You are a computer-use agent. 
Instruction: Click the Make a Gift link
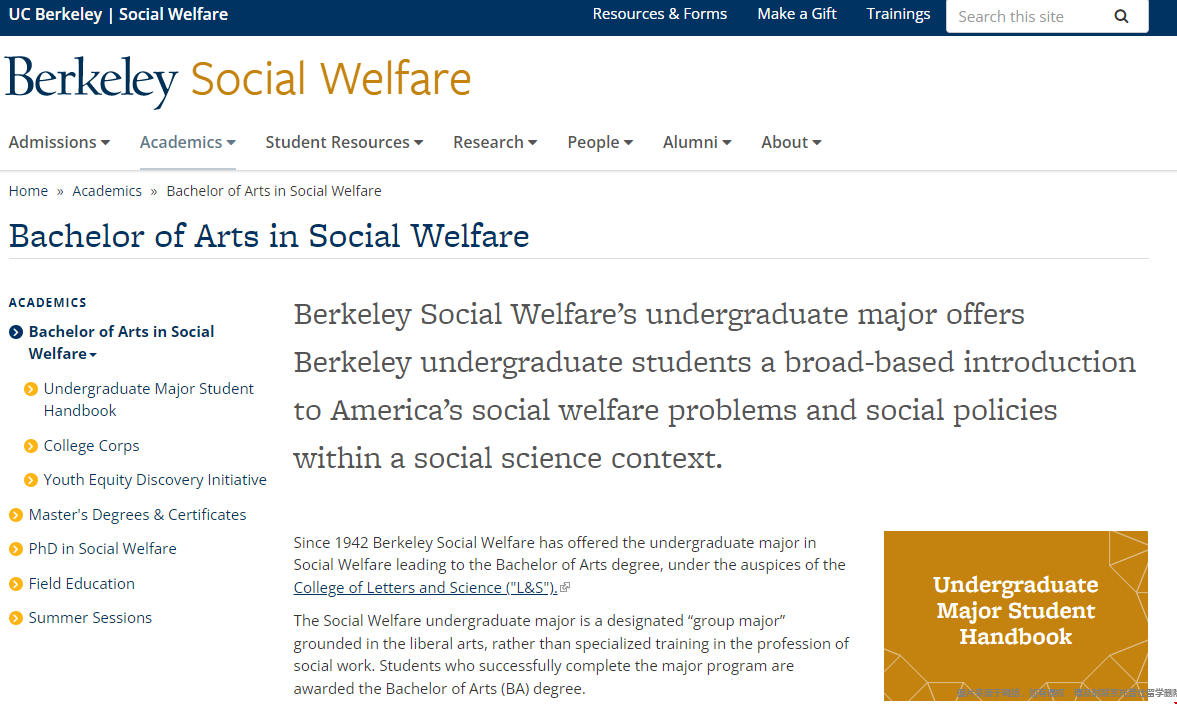tap(796, 14)
